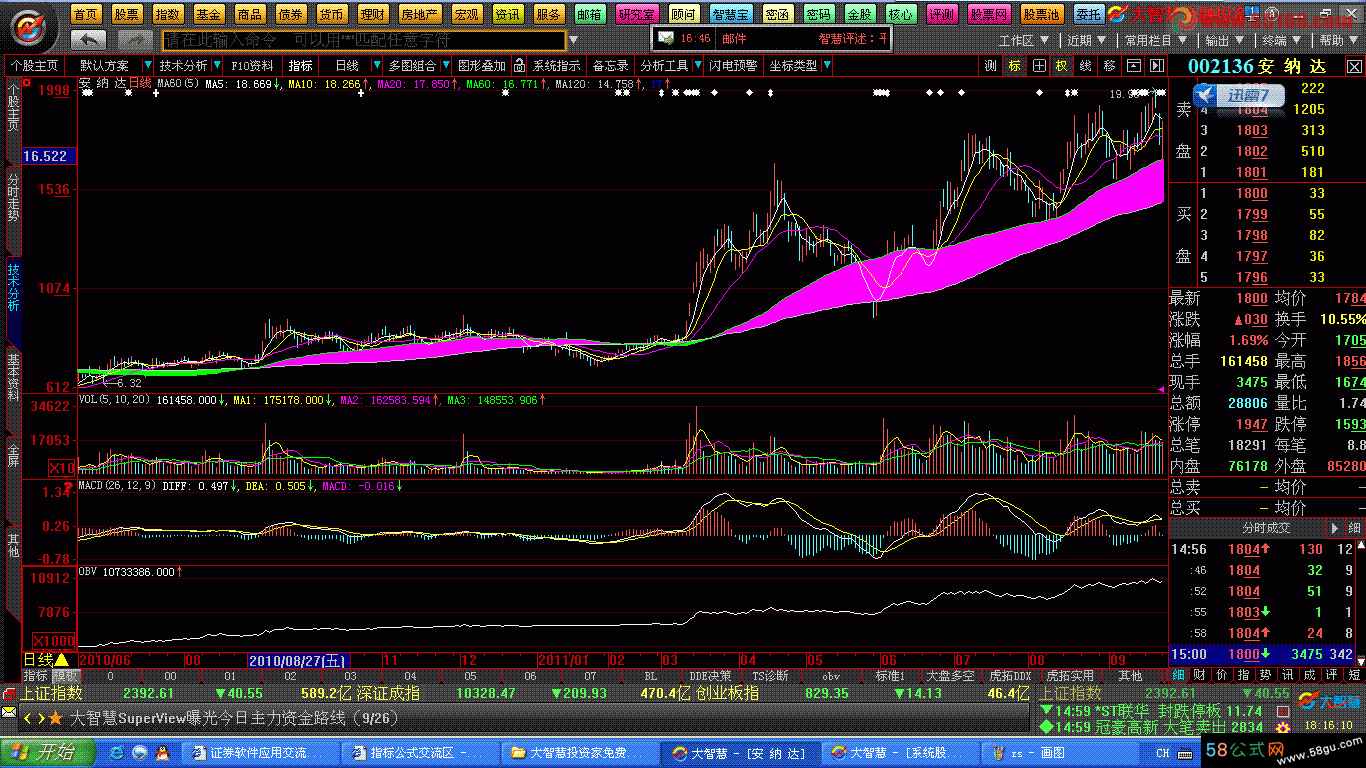Click the command input field
This screenshot has height=768, width=1366.
coord(362,40)
